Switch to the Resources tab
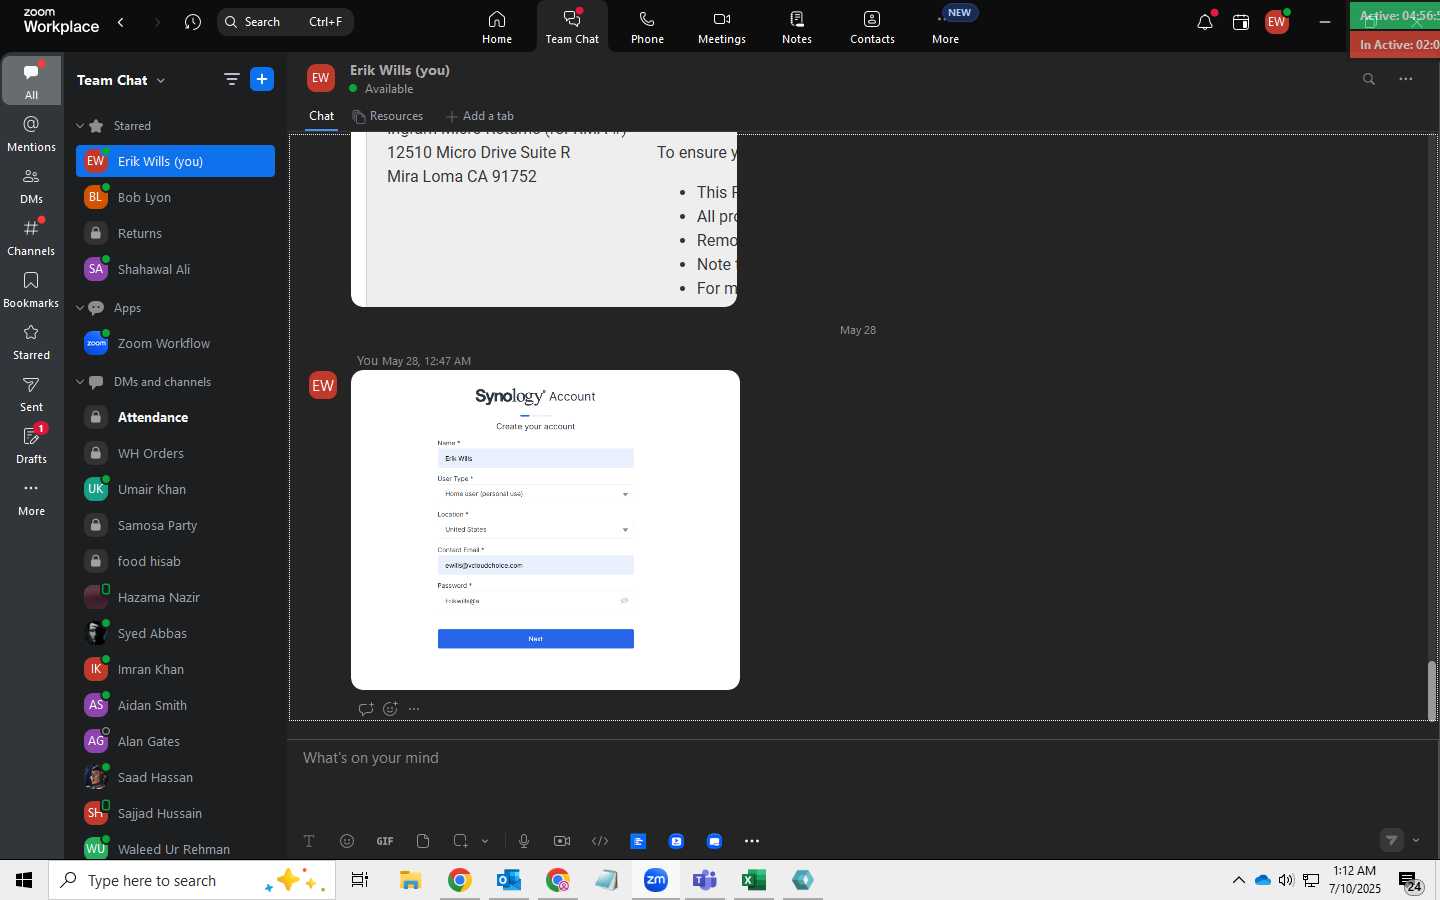1440x900 pixels. (388, 116)
